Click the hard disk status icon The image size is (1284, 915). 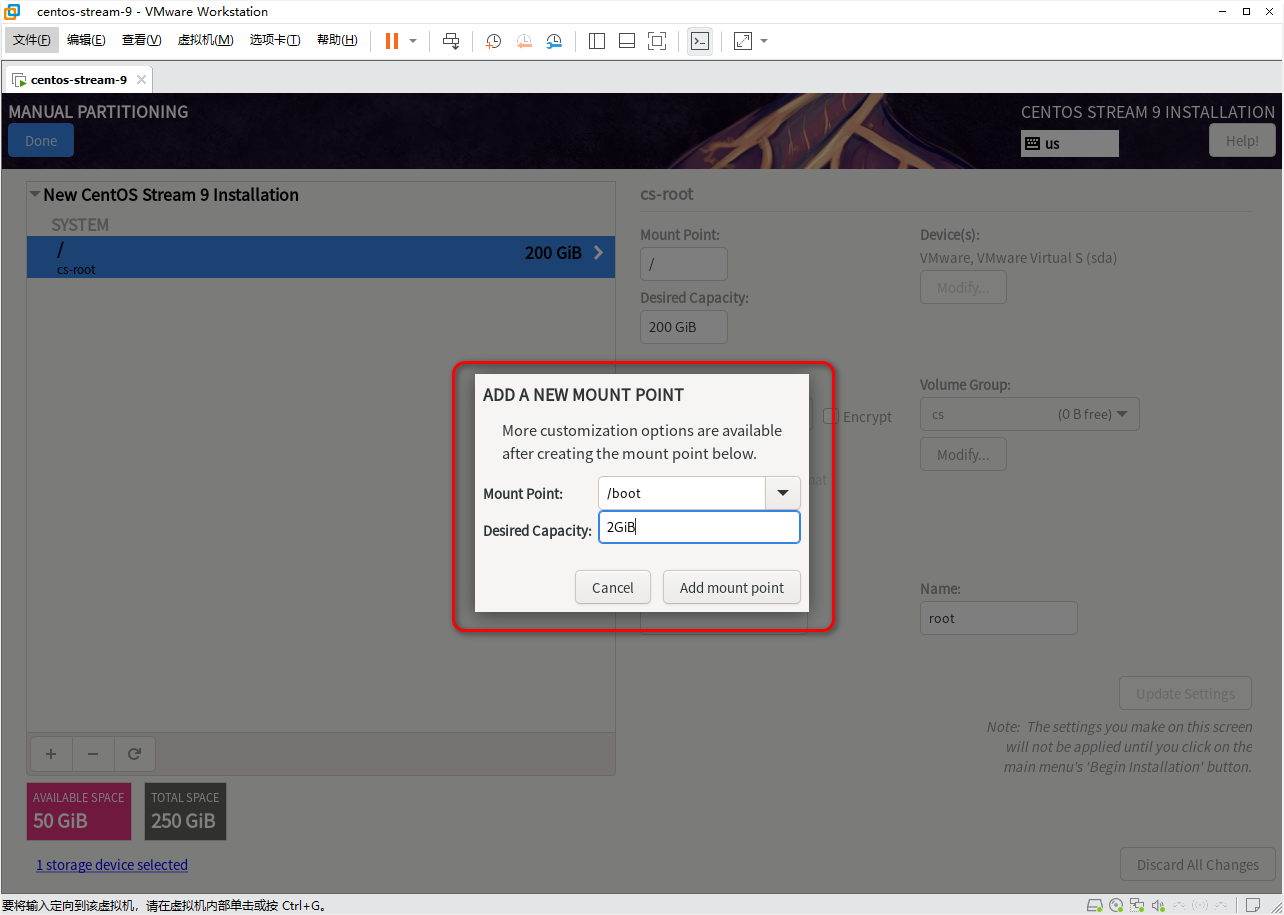pos(1093,906)
